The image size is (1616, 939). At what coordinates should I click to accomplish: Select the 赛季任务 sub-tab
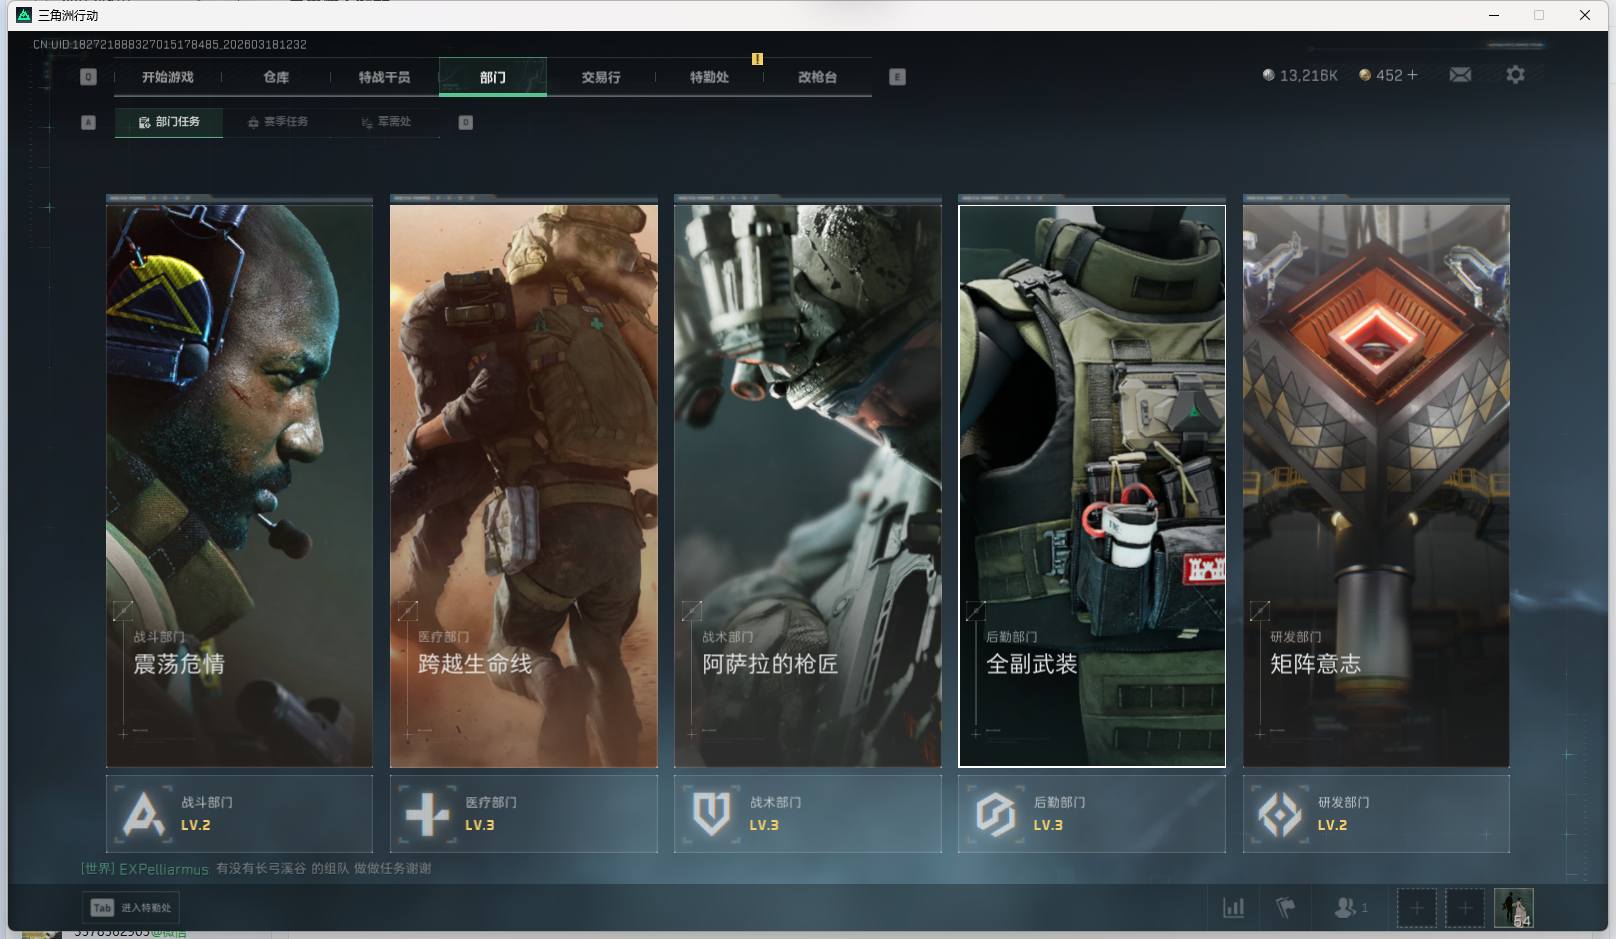pyautogui.click(x=278, y=122)
